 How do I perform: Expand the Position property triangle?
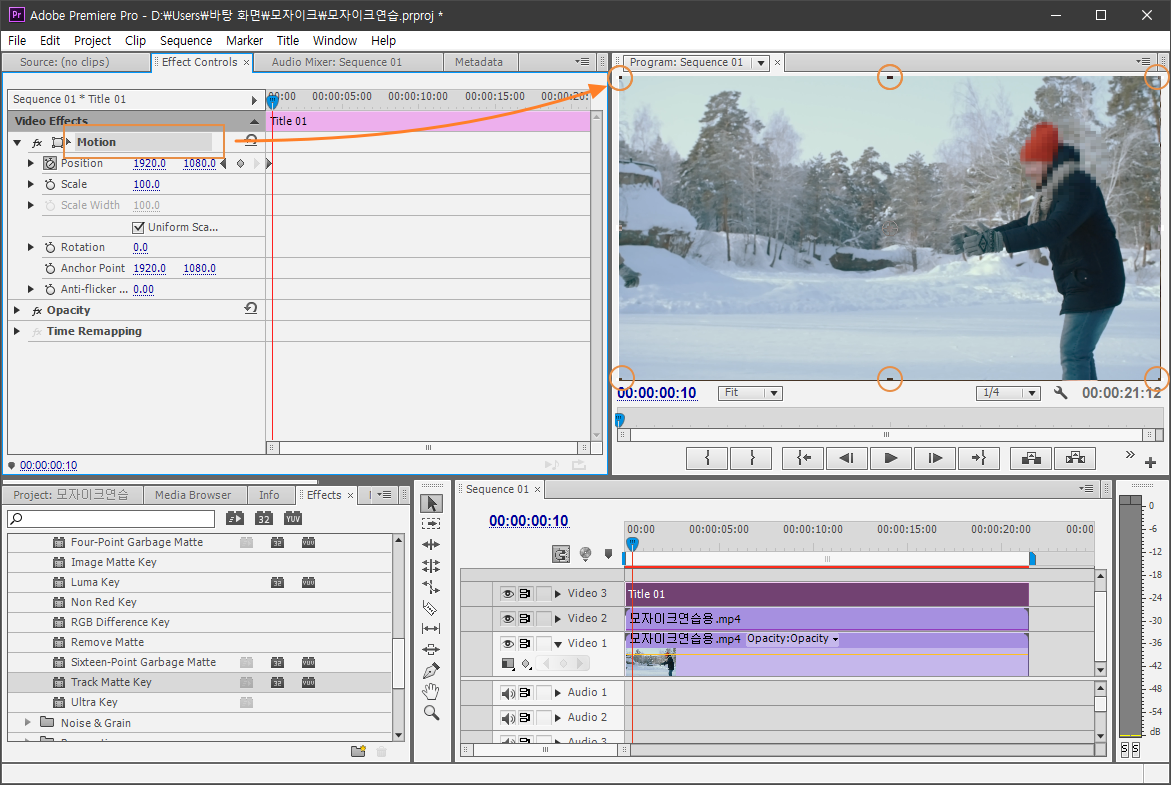tap(31, 163)
